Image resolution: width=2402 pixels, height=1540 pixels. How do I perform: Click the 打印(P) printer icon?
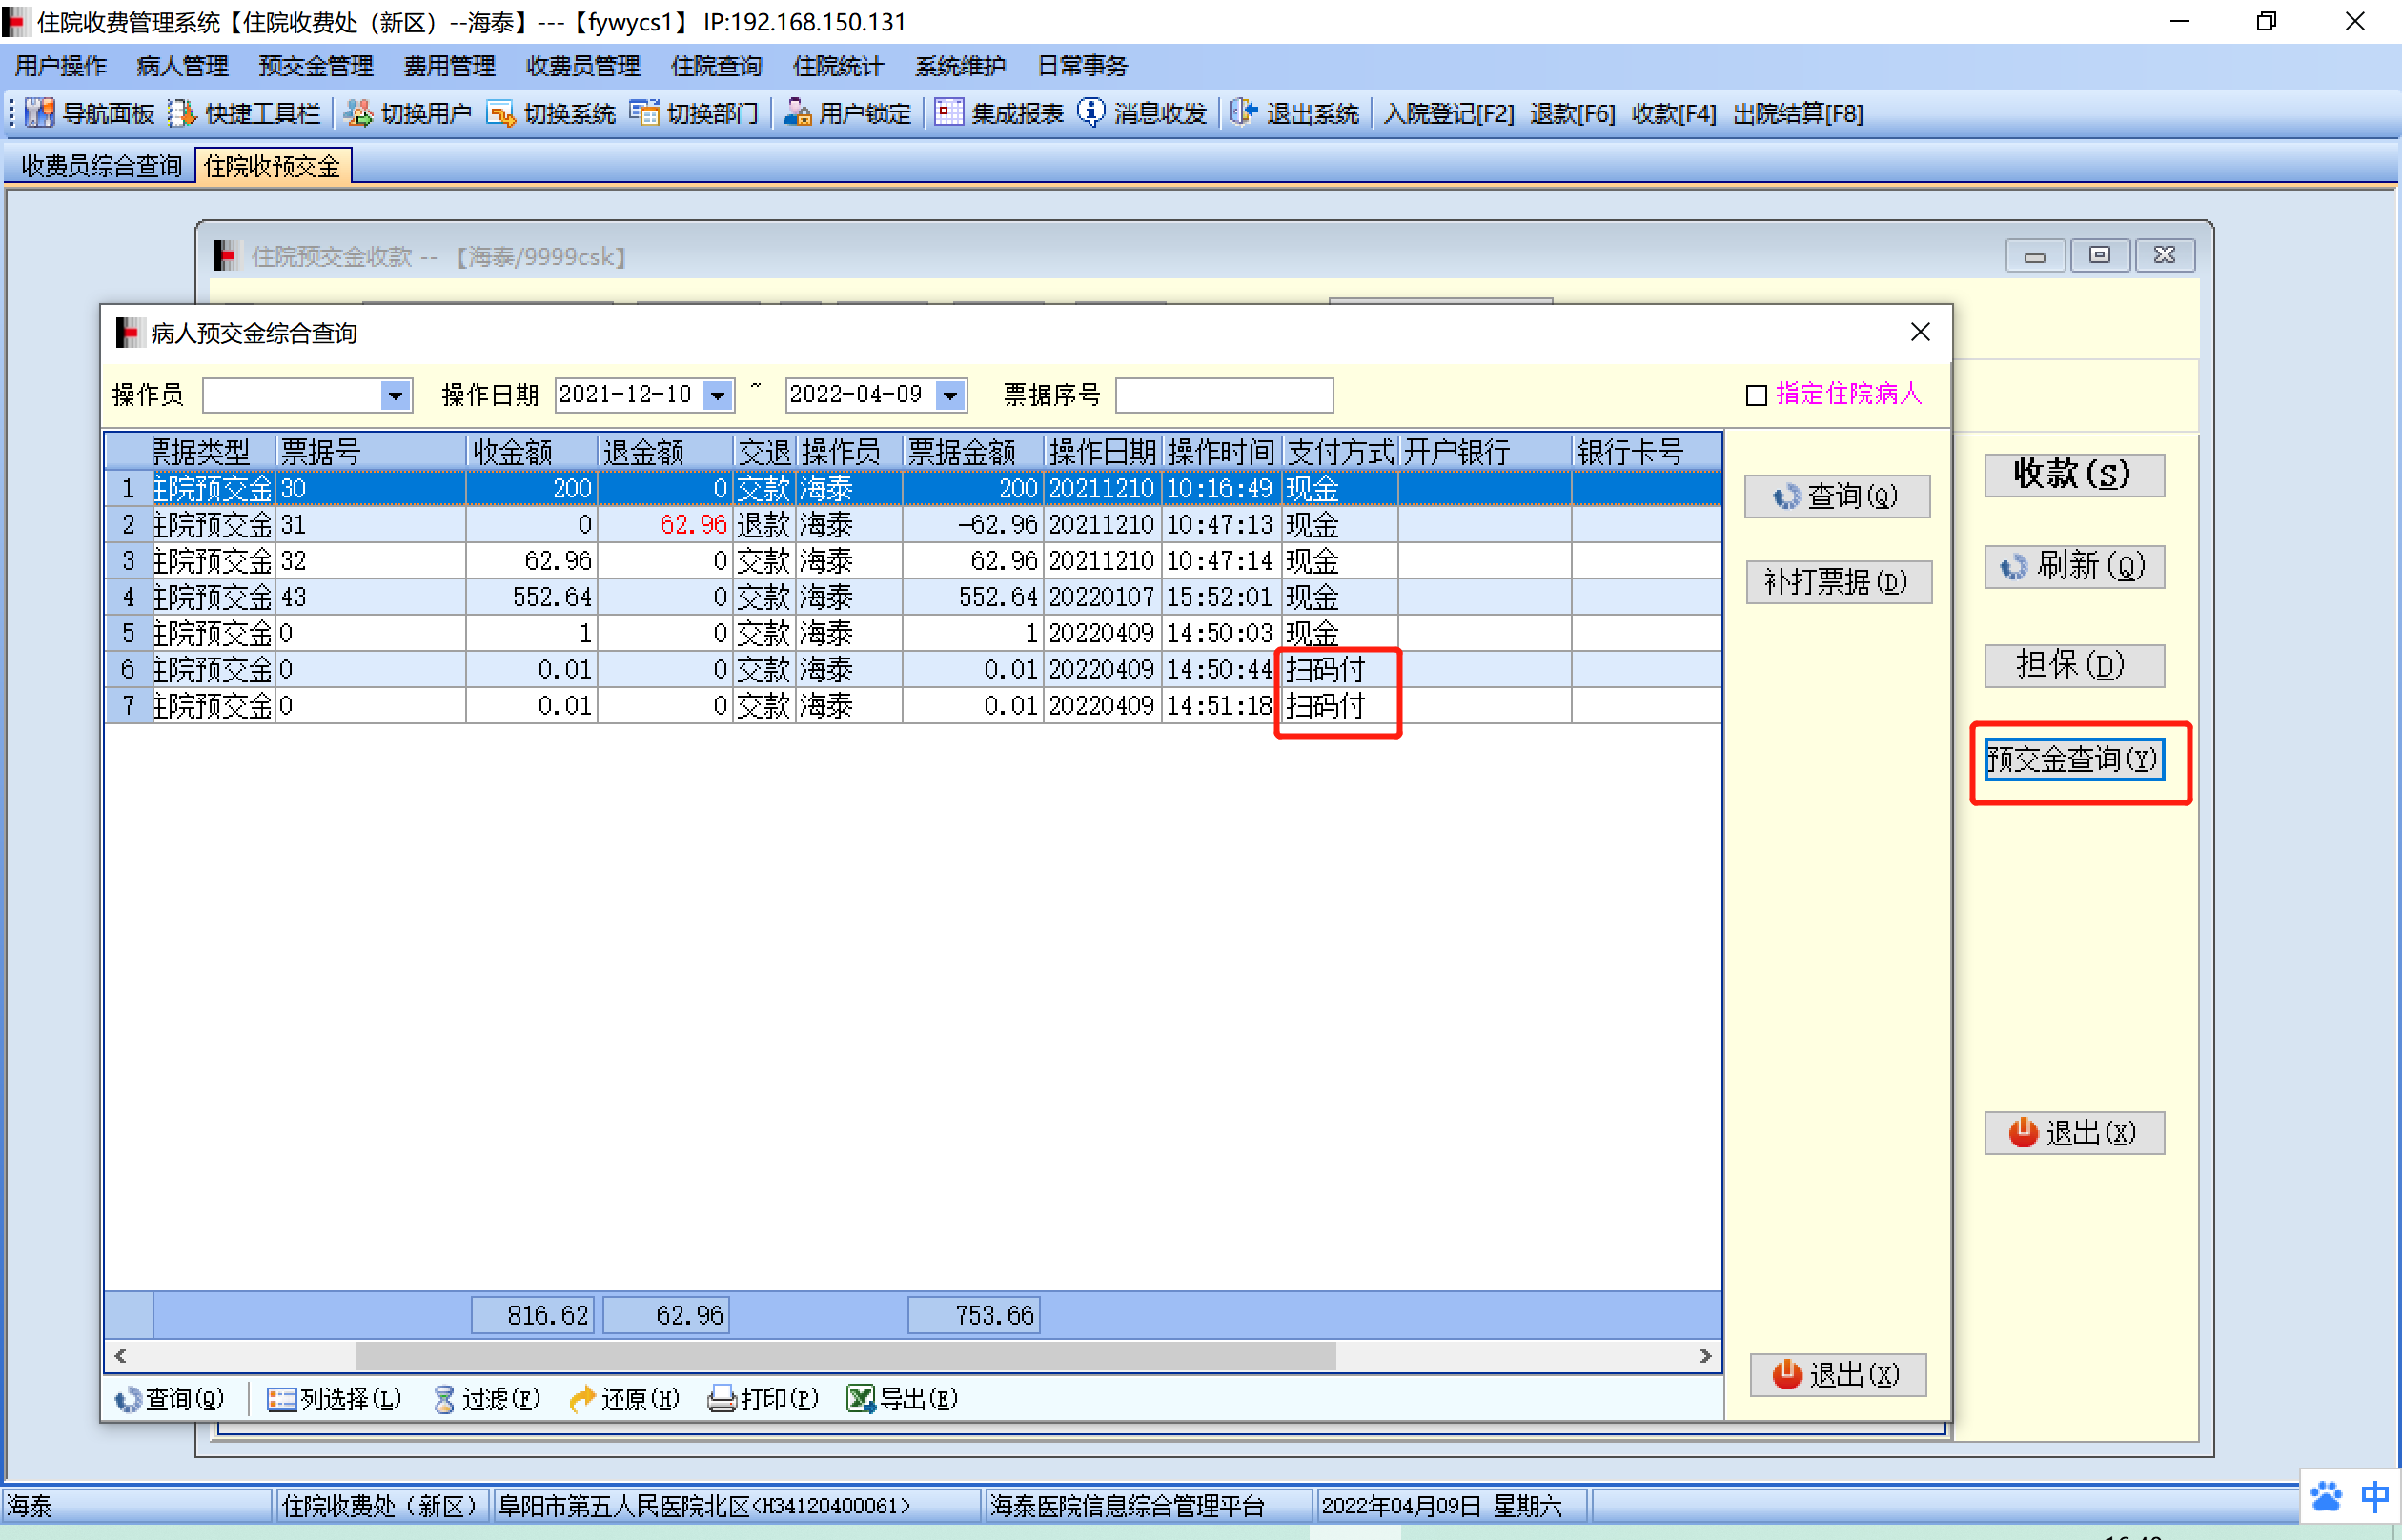[x=721, y=1398]
